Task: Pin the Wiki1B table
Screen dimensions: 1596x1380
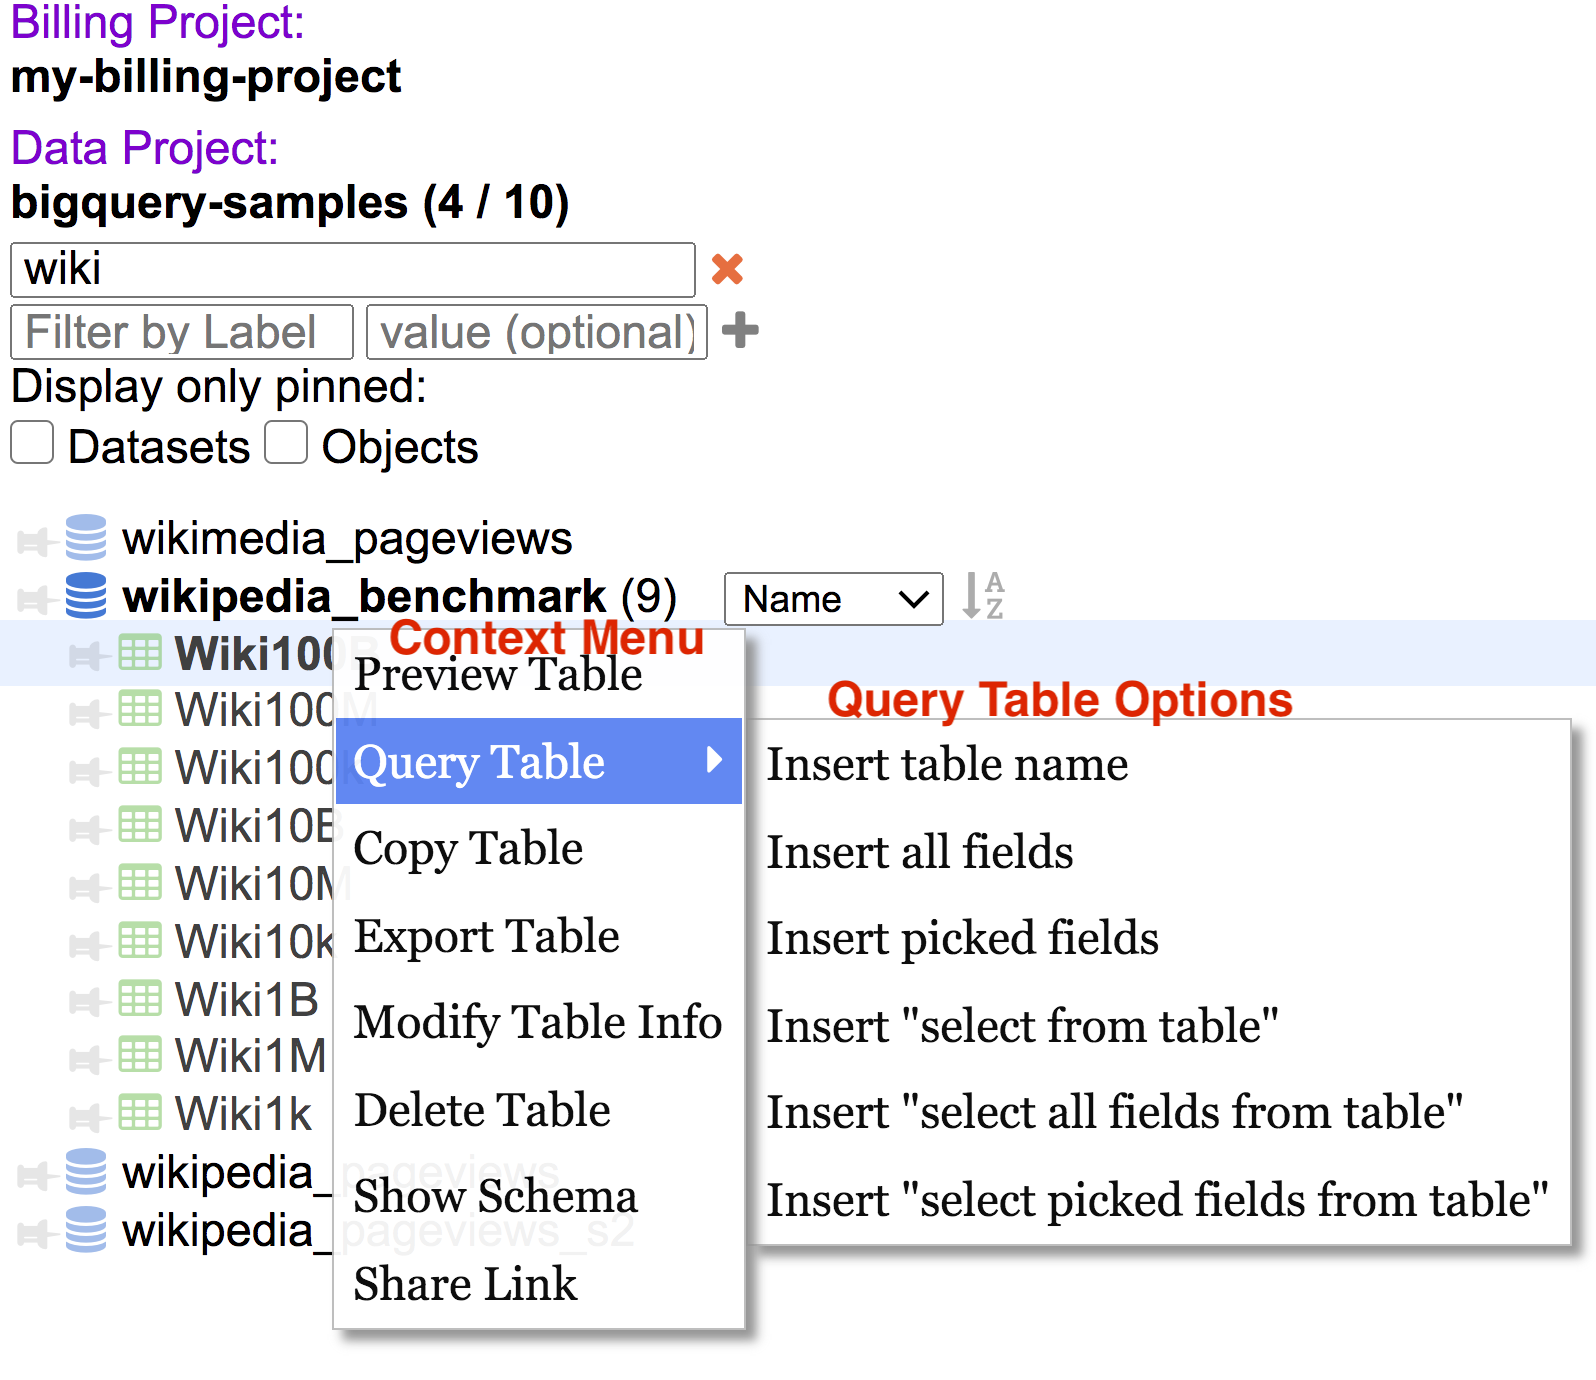Action: point(85,1001)
